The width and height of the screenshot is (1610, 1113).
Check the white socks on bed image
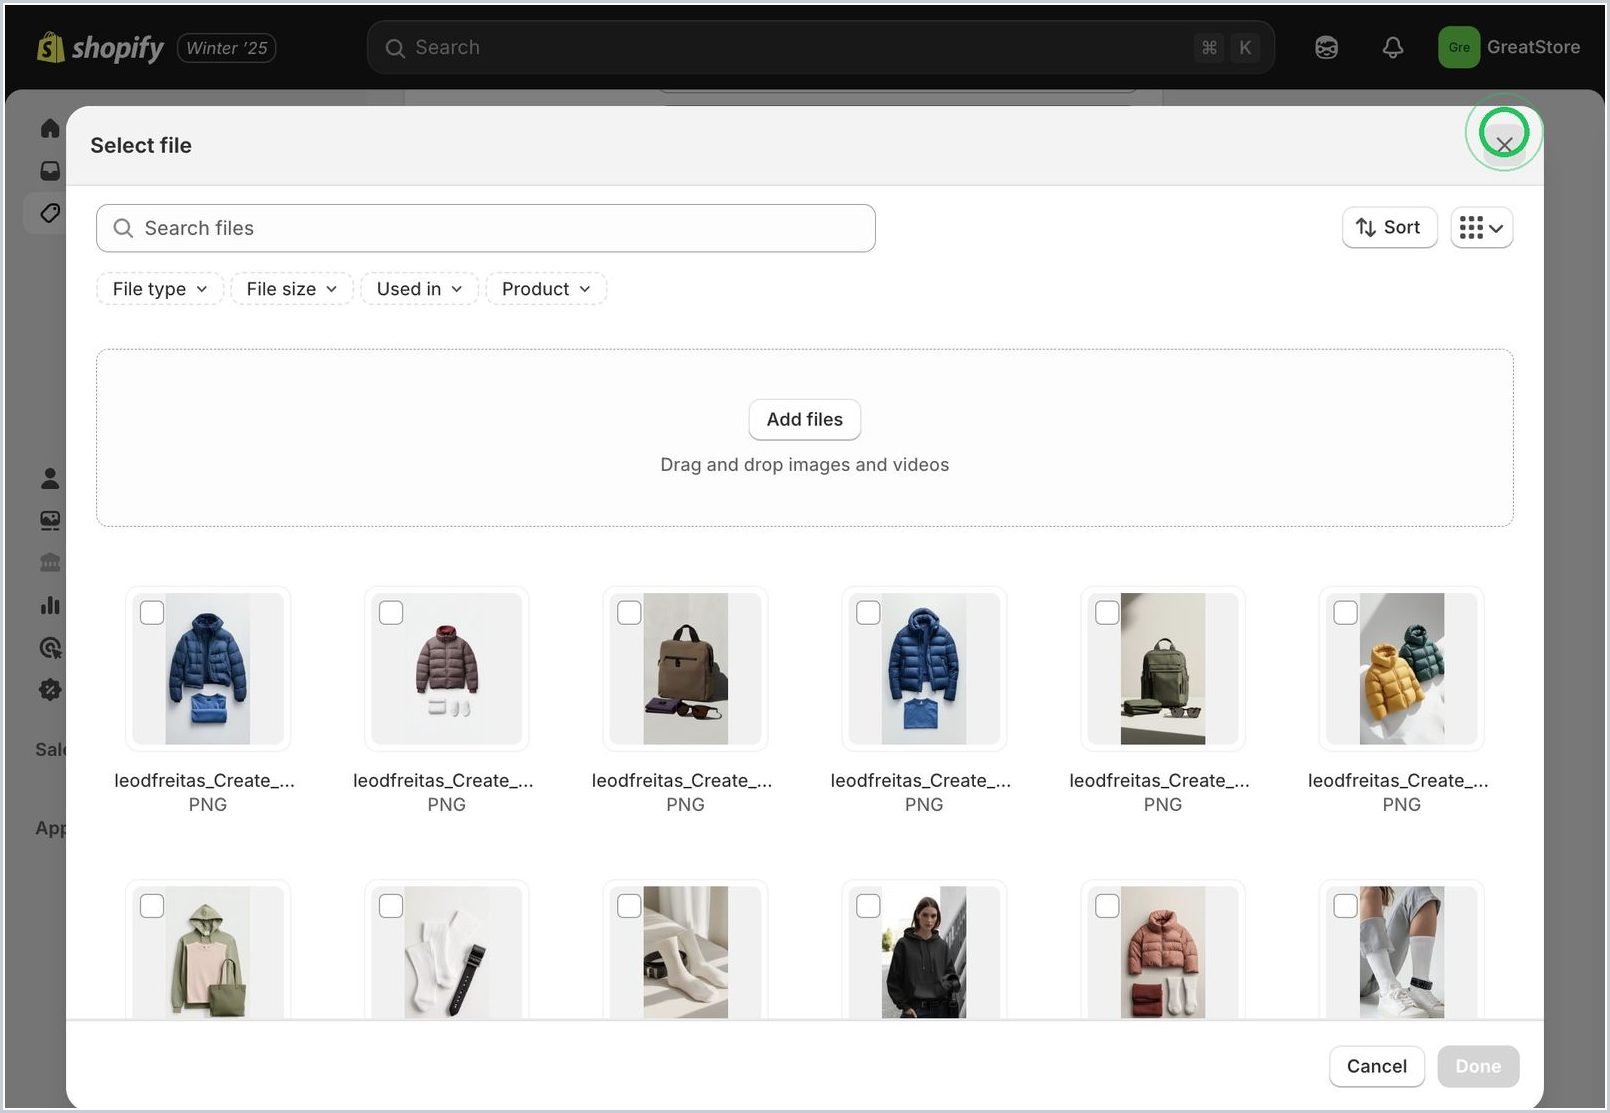click(x=629, y=906)
